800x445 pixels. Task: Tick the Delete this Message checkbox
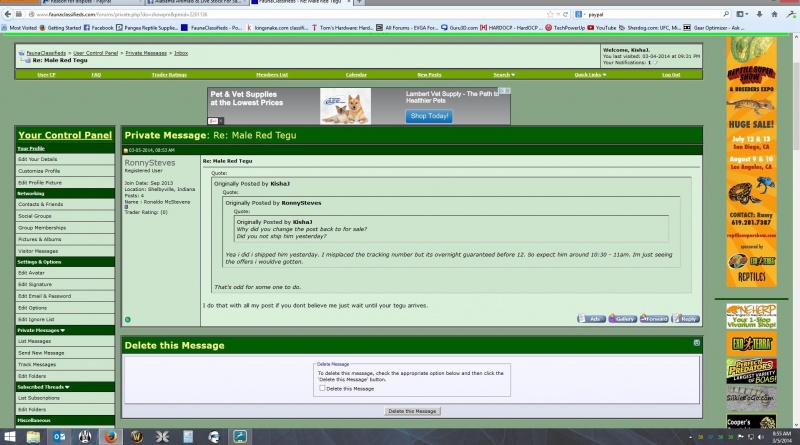[x=322, y=388]
